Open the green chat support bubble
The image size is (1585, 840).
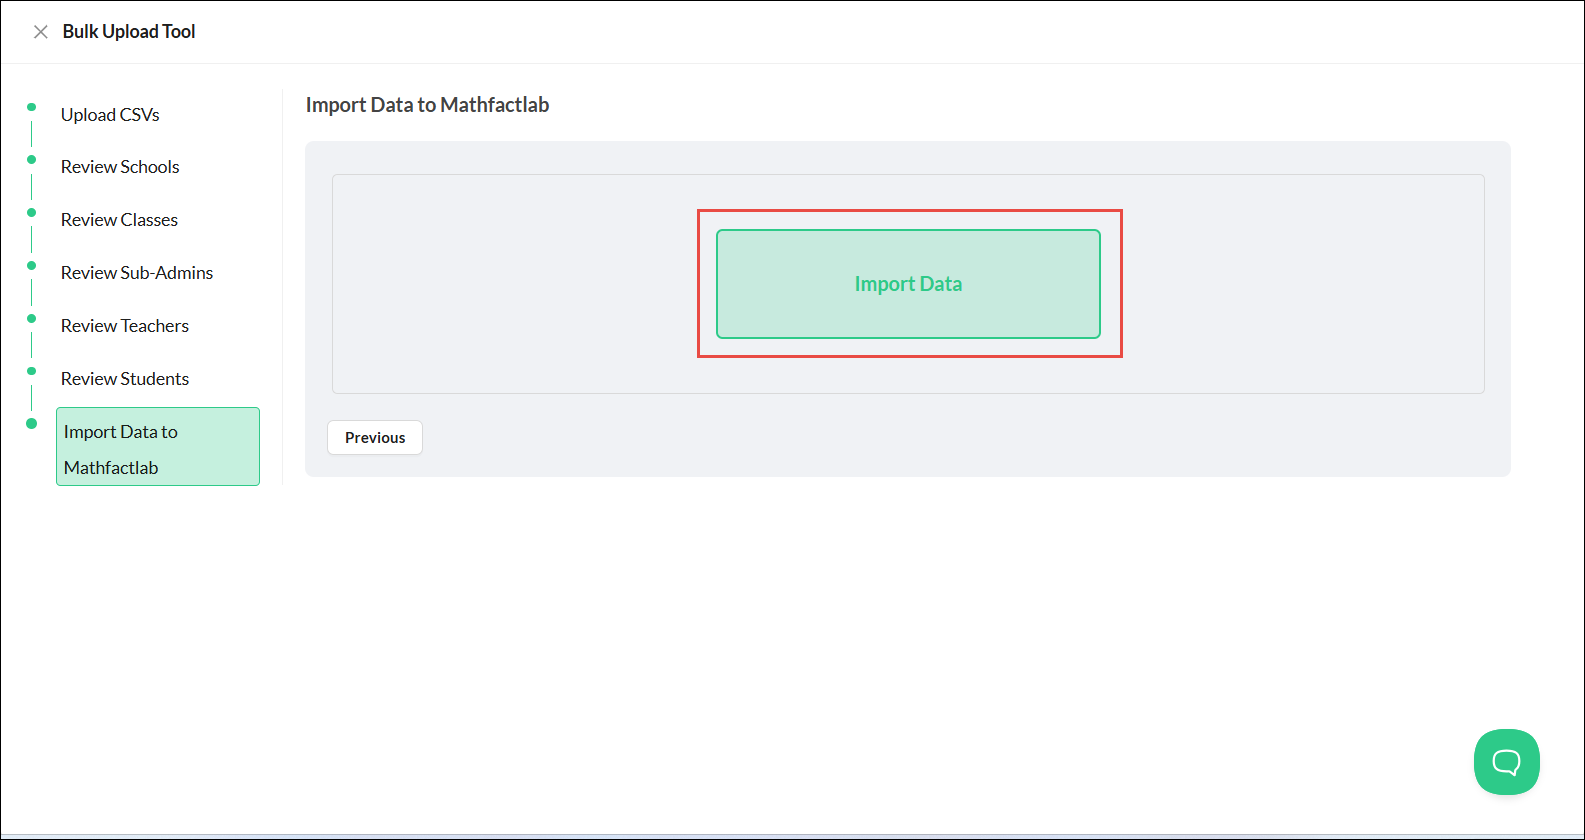coord(1506,762)
